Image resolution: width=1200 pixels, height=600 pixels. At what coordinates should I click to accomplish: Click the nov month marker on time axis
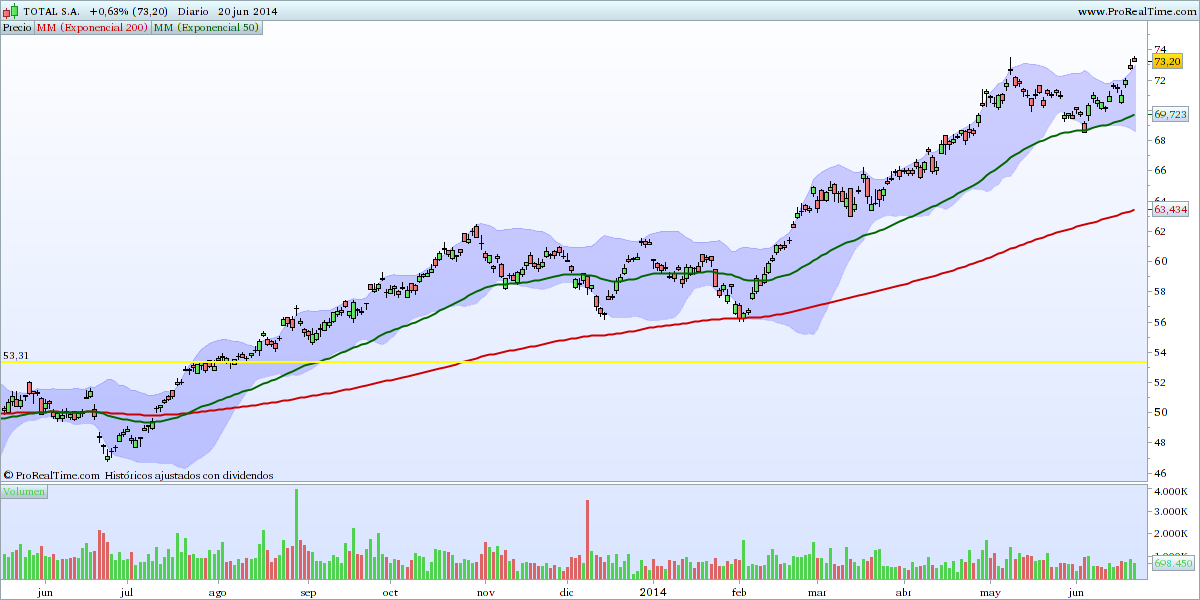(486, 592)
